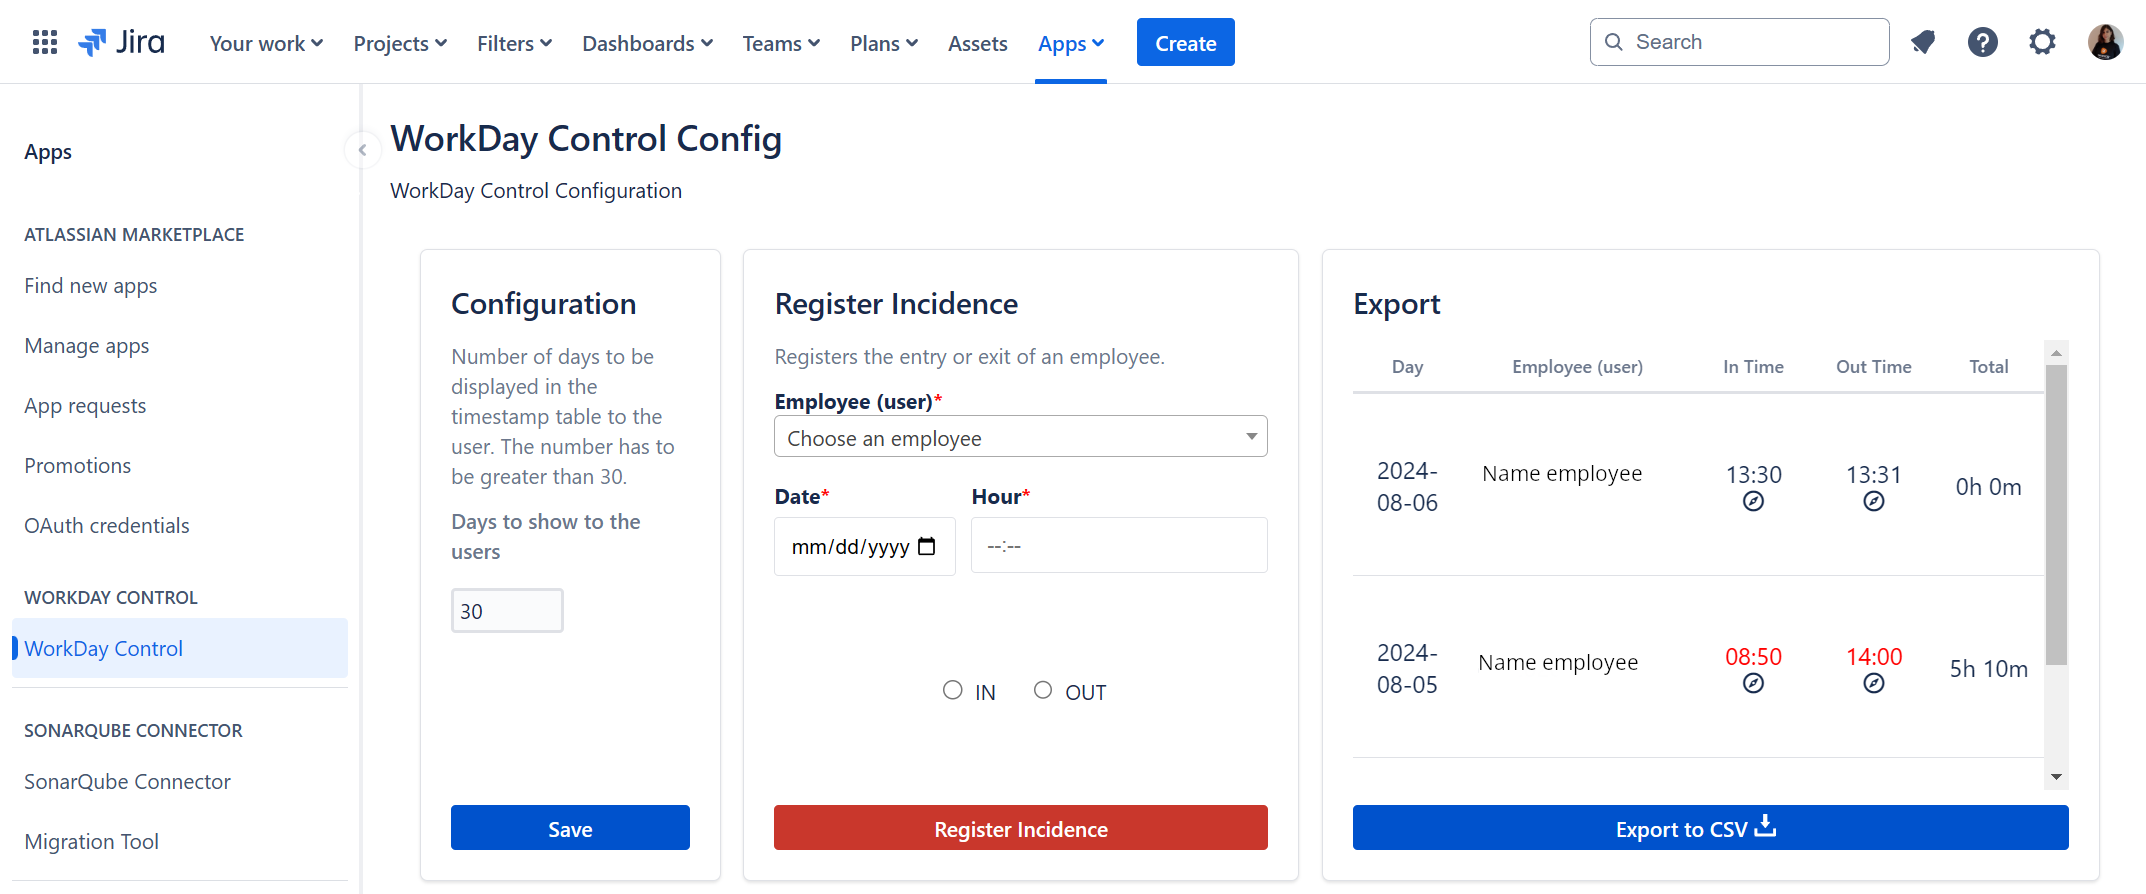Viewport: 2146px width, 894px height.
Task: Expand the Apps dropdown in top navigation
Action: (x=1071, y=43)
